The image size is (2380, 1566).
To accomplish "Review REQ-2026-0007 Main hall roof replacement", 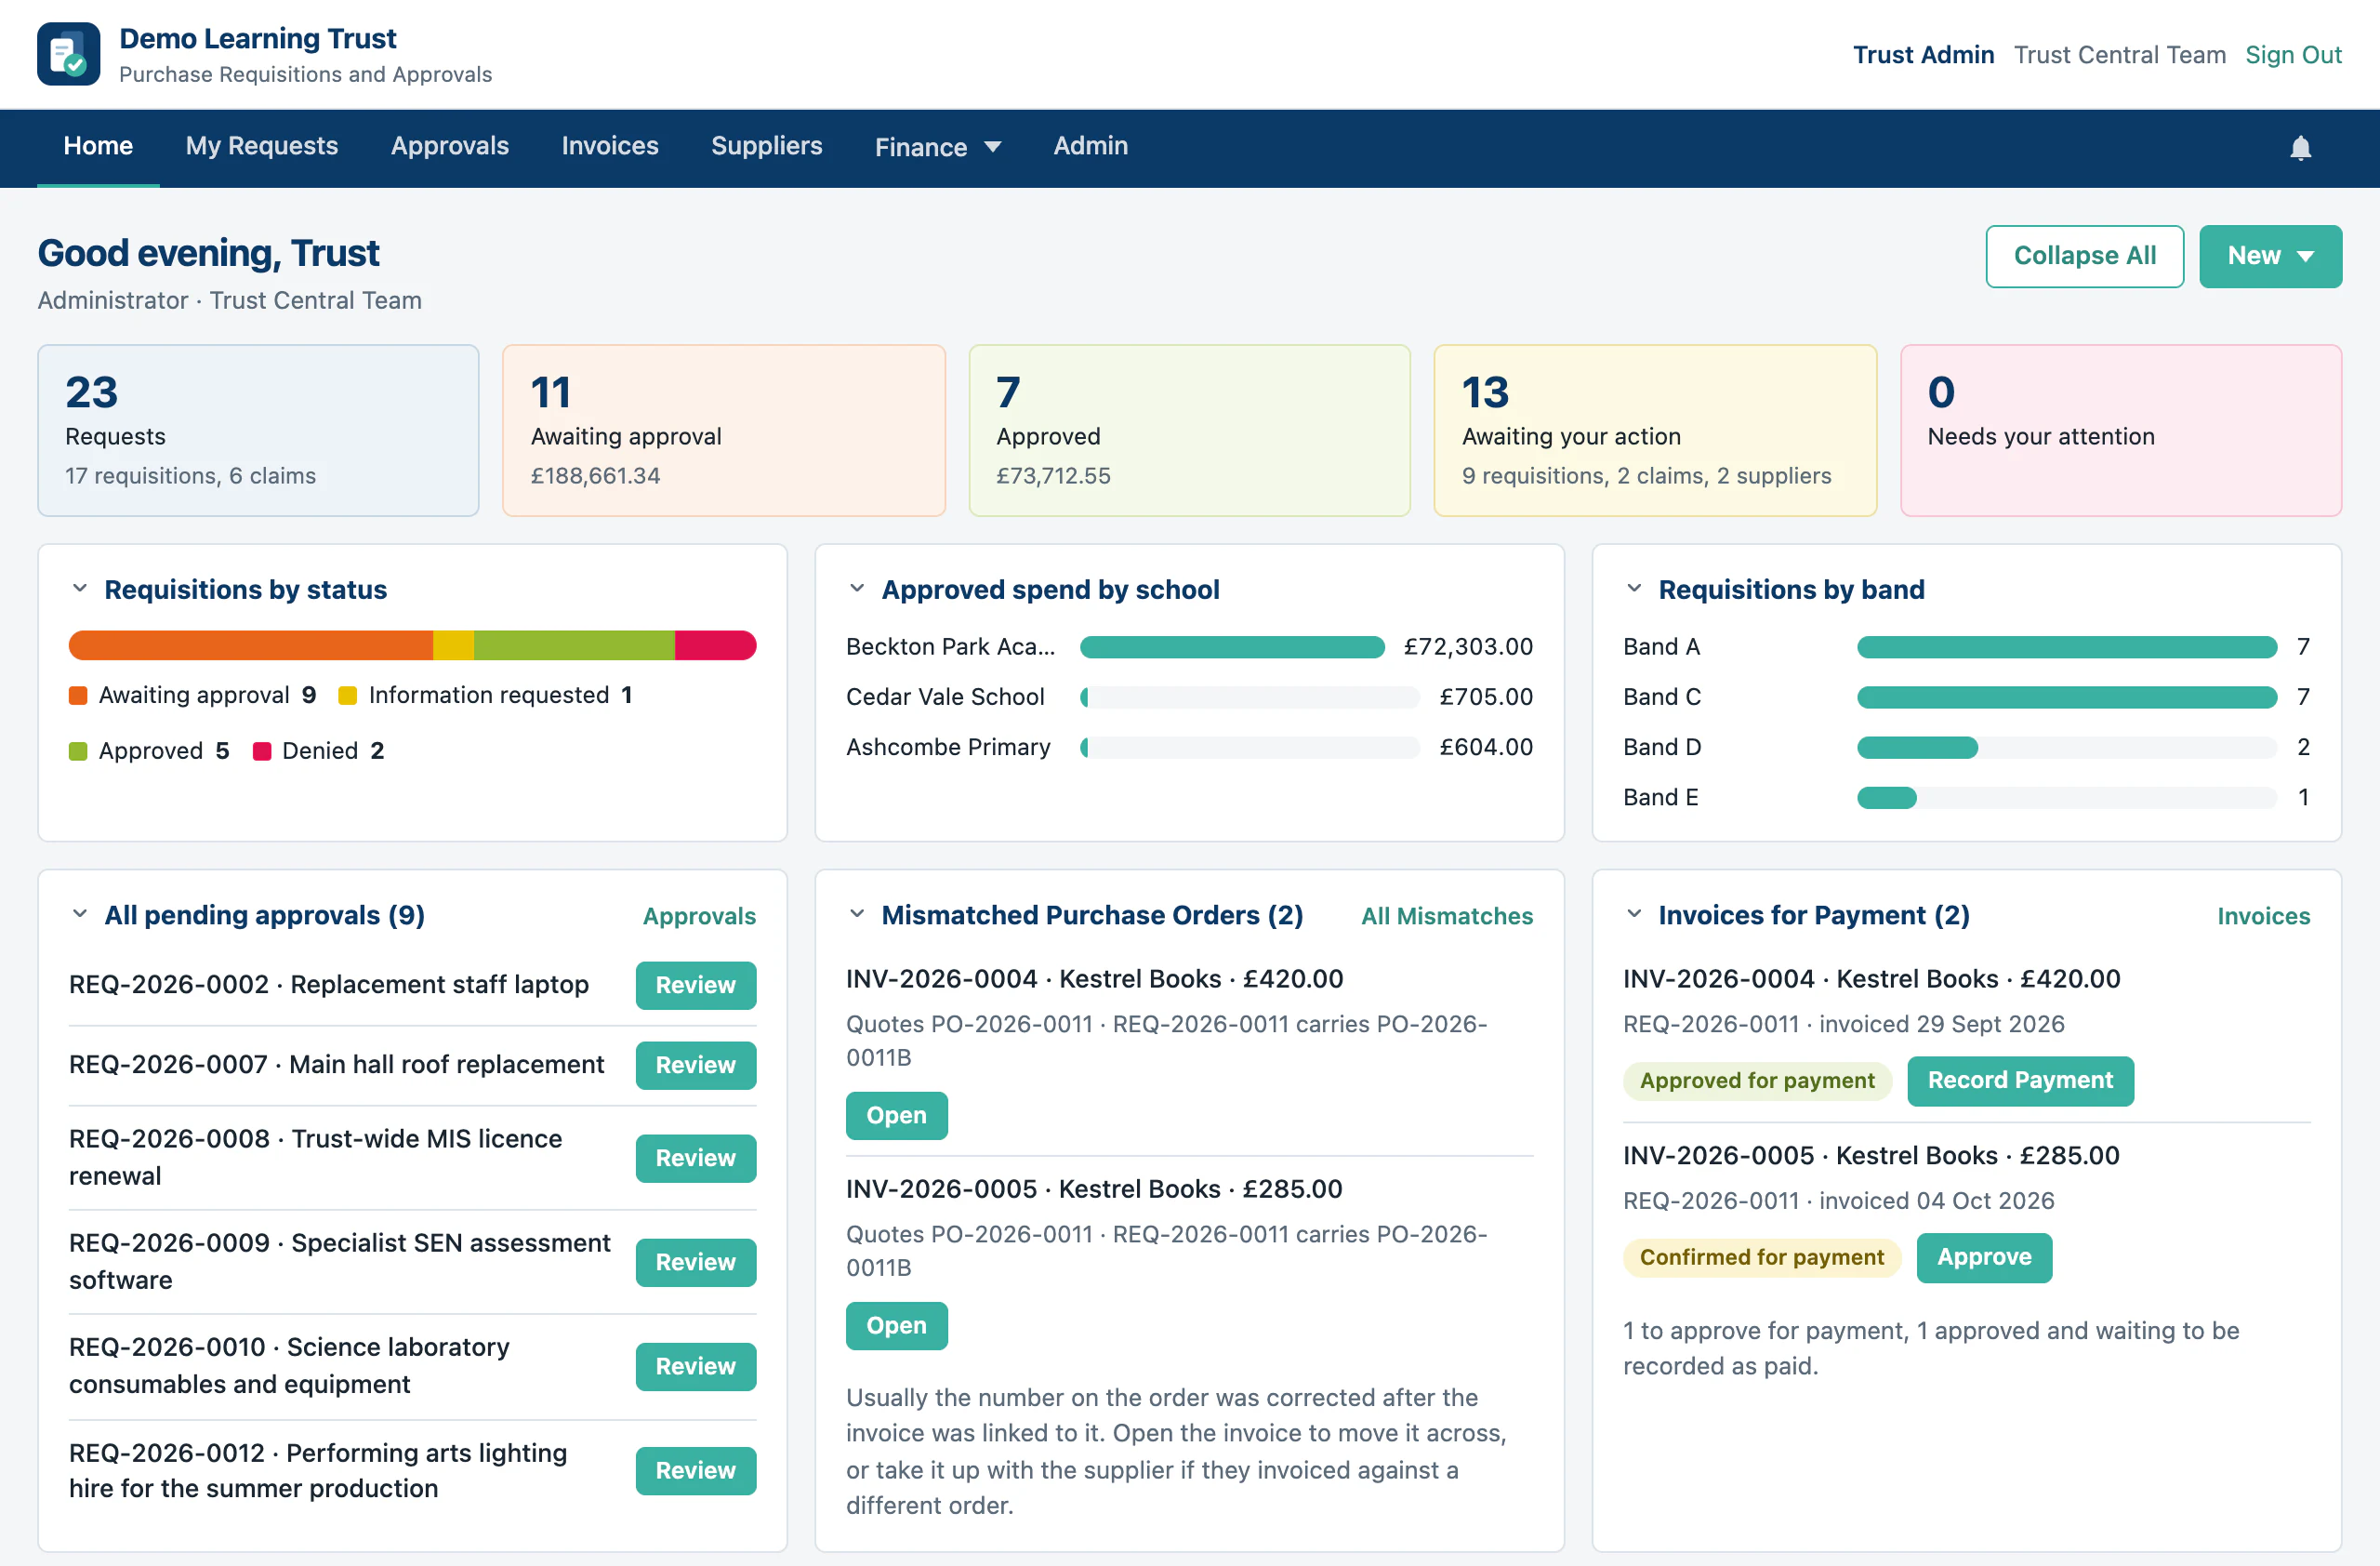I will point(696,1065).
